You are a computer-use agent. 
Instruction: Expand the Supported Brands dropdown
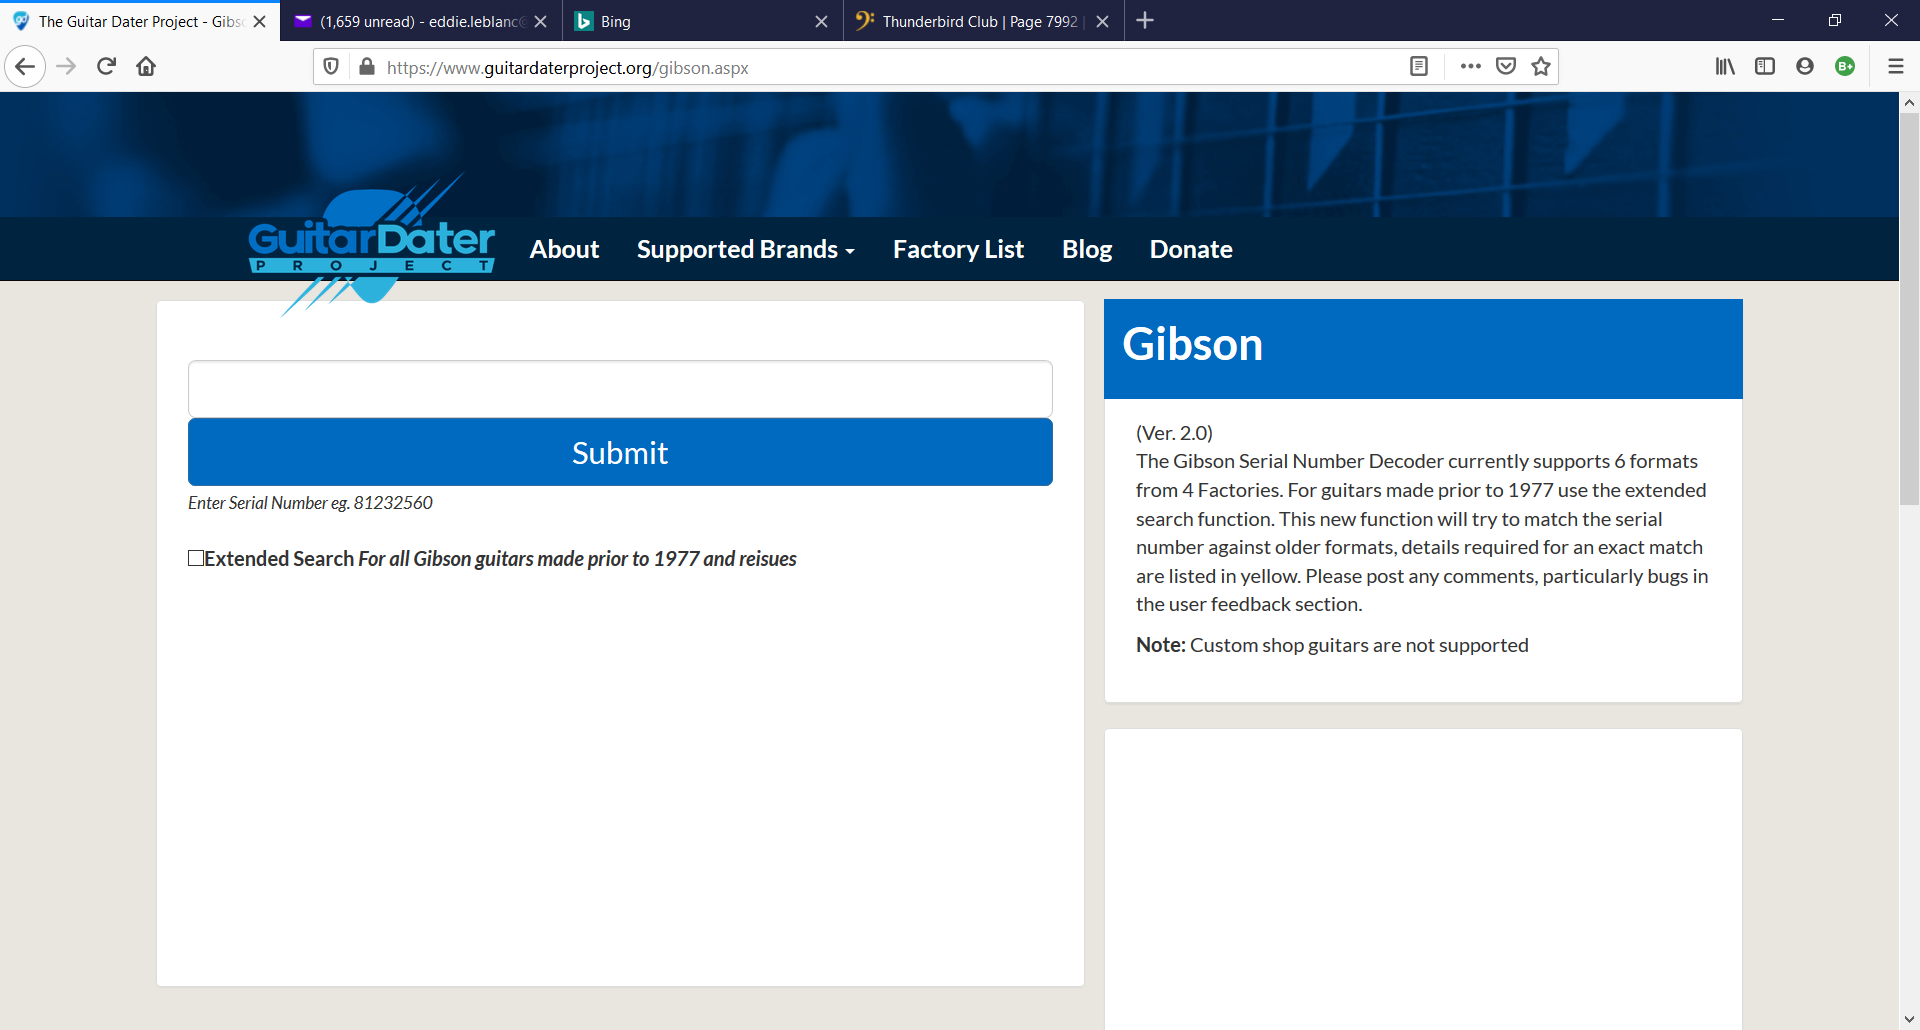tap(746, 249)
